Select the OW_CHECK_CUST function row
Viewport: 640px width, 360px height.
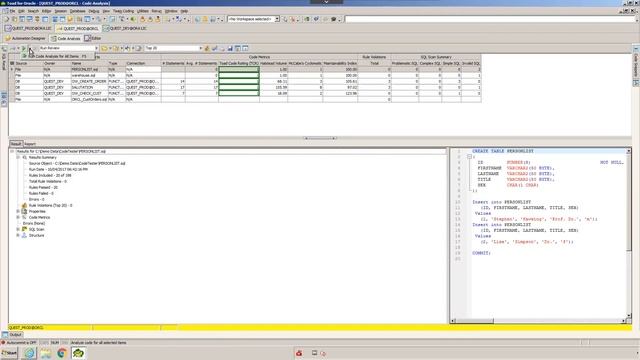(x=245, y=93)
